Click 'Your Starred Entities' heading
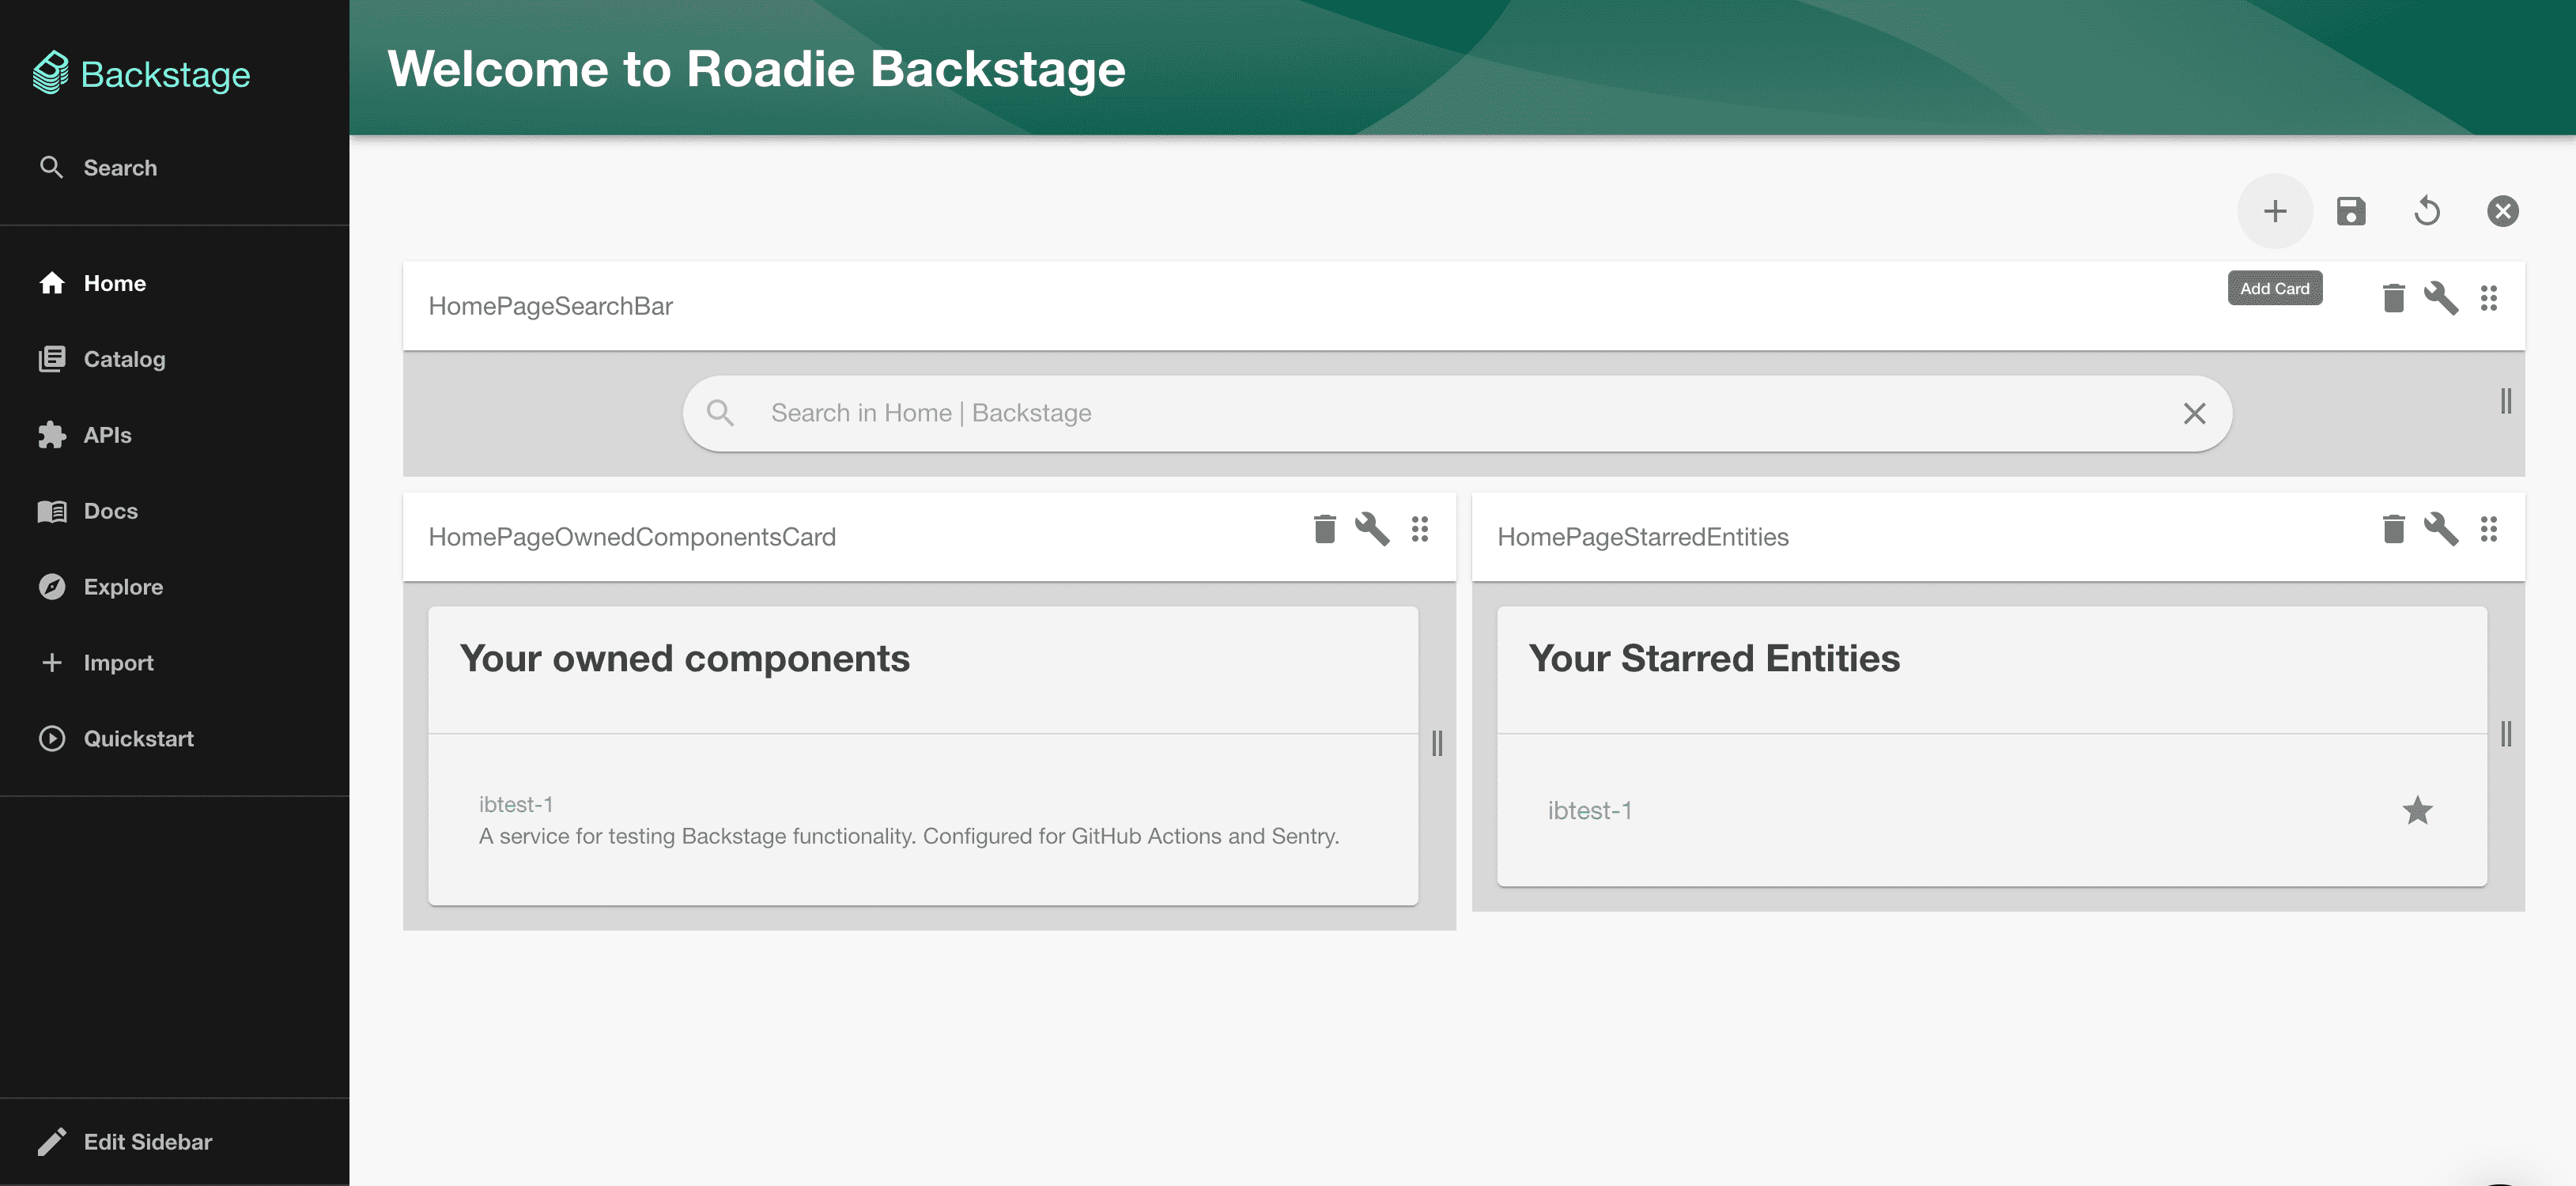 (1714, 658)
